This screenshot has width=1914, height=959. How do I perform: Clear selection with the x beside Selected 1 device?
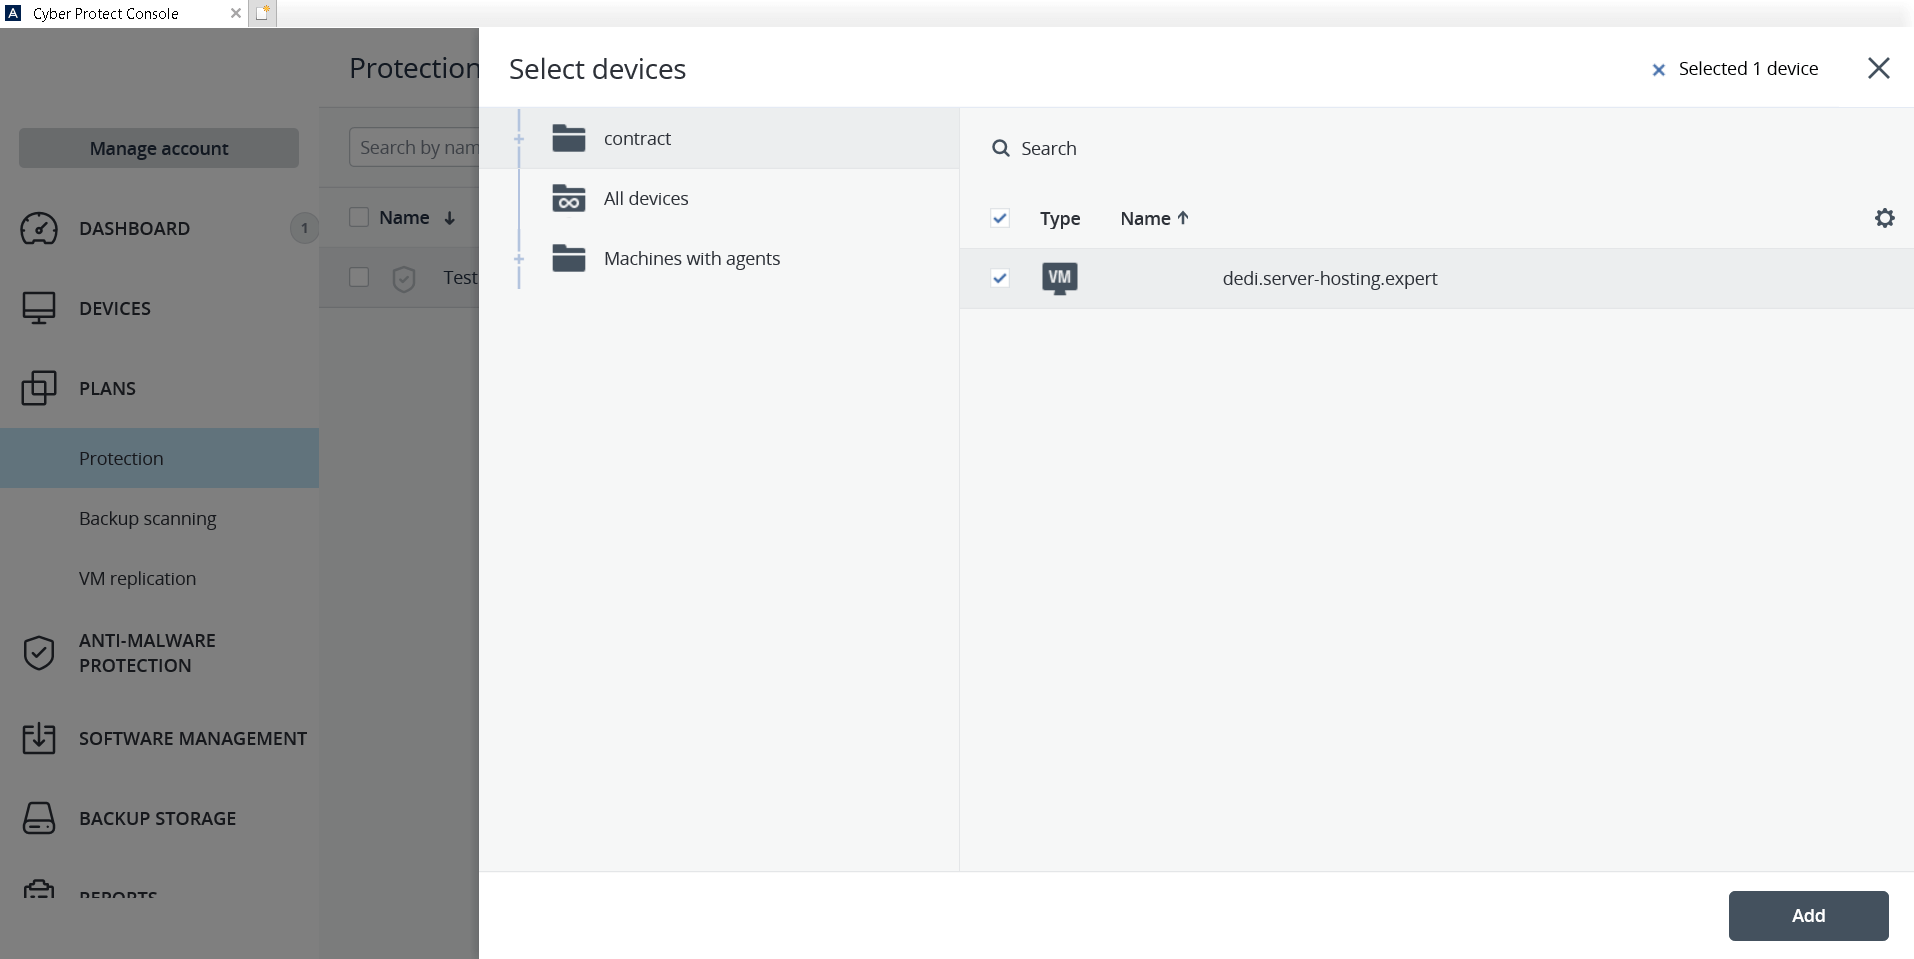point(1658,69)
